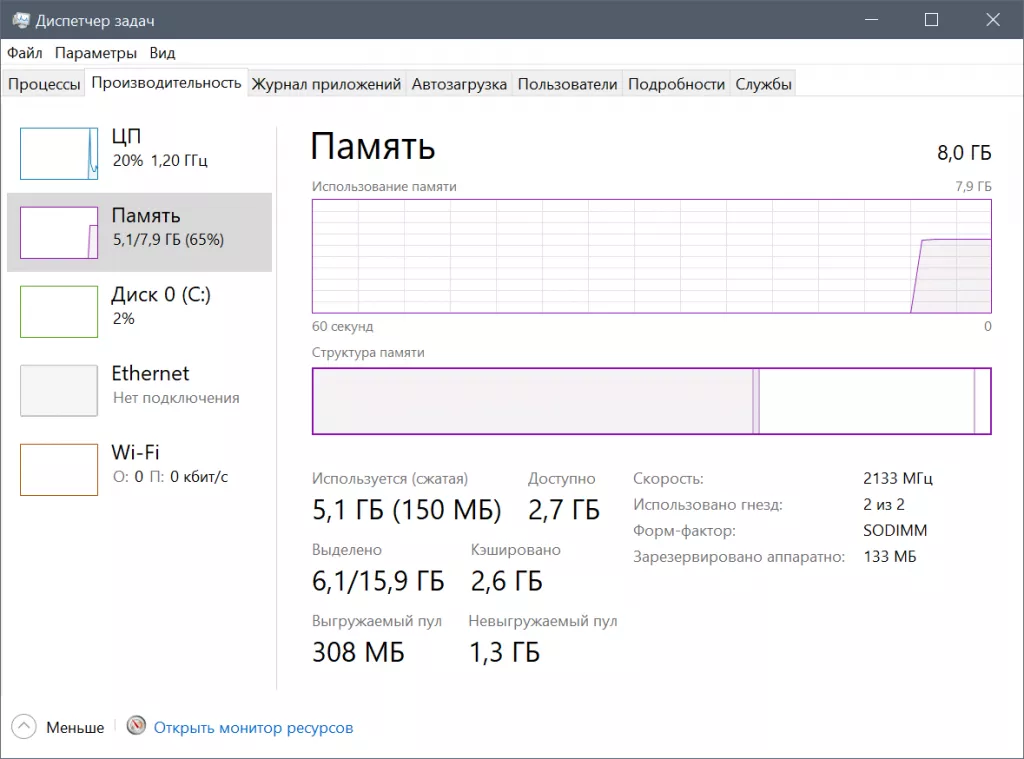Open the Файл menu
The image size is (1024, 759).
pos(25,53)
